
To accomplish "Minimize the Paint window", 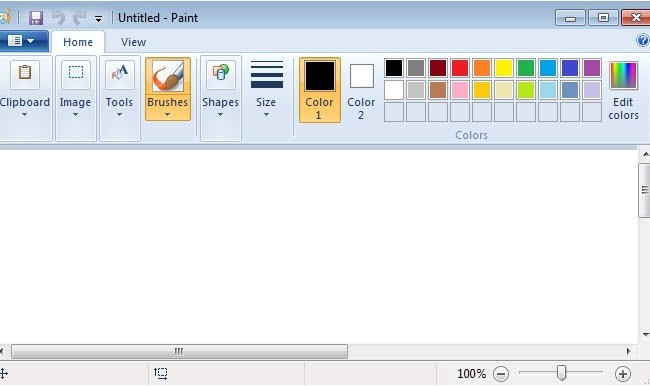I will click(570, 18).
